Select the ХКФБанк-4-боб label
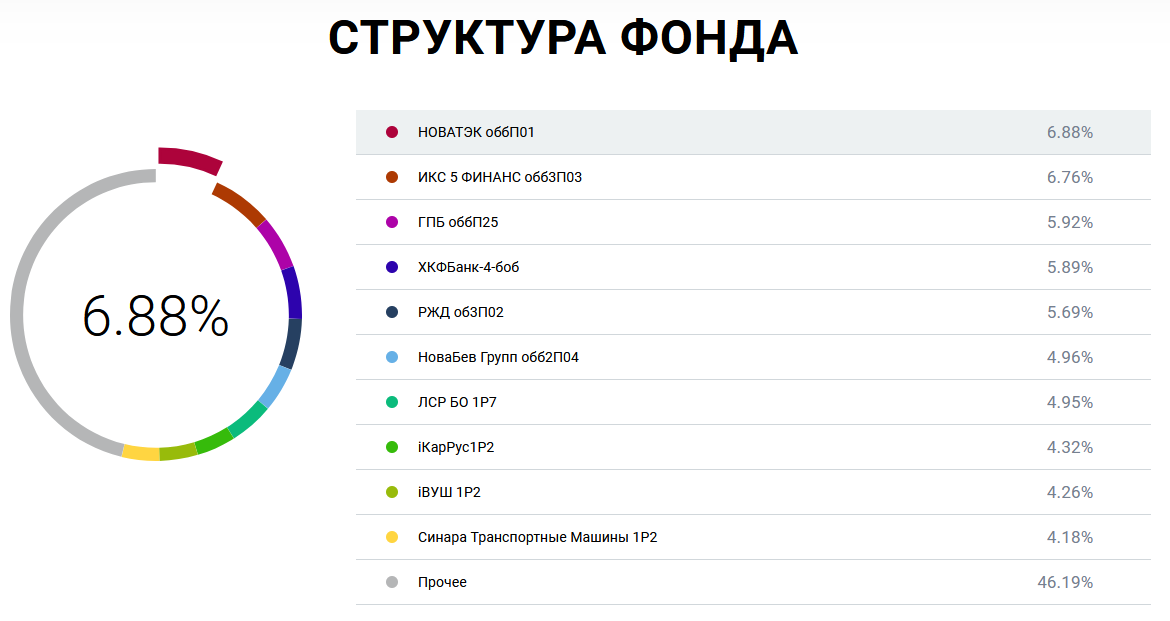The width and height of the screenshot is (1170, 621). [x=469, y=267]
